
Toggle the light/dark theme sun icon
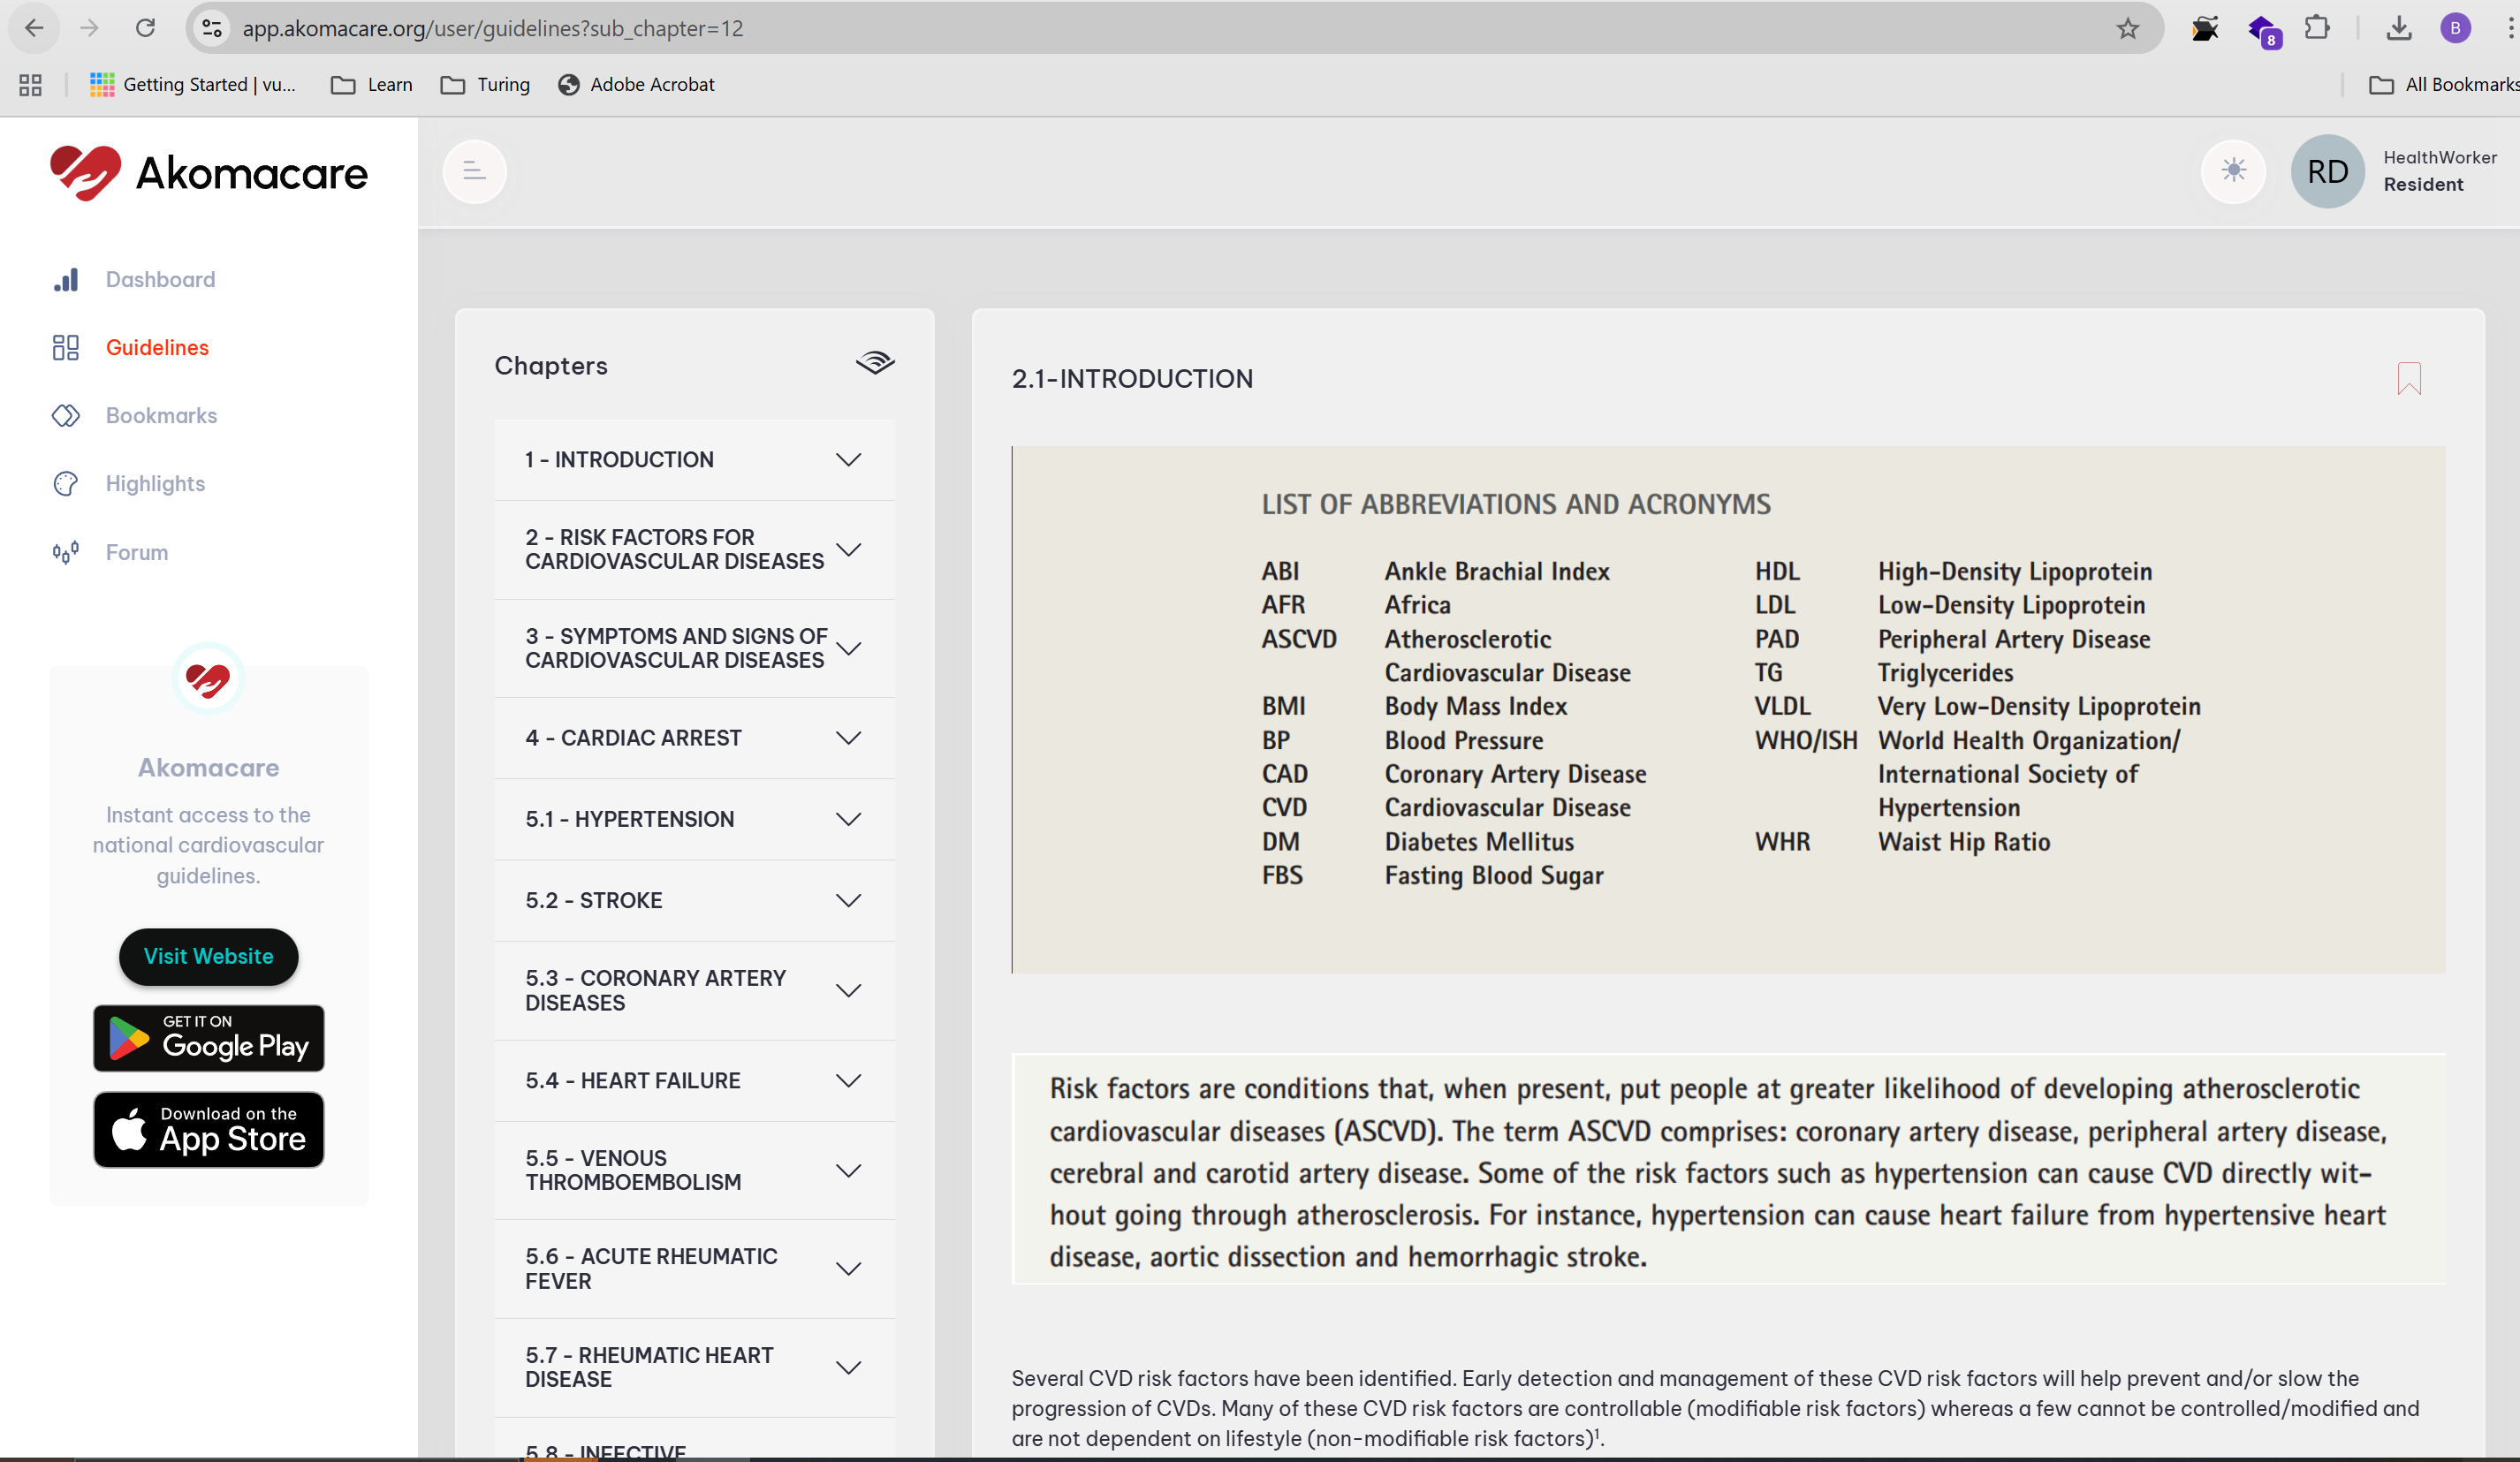pyautogui.click(x=2233, y=171)
